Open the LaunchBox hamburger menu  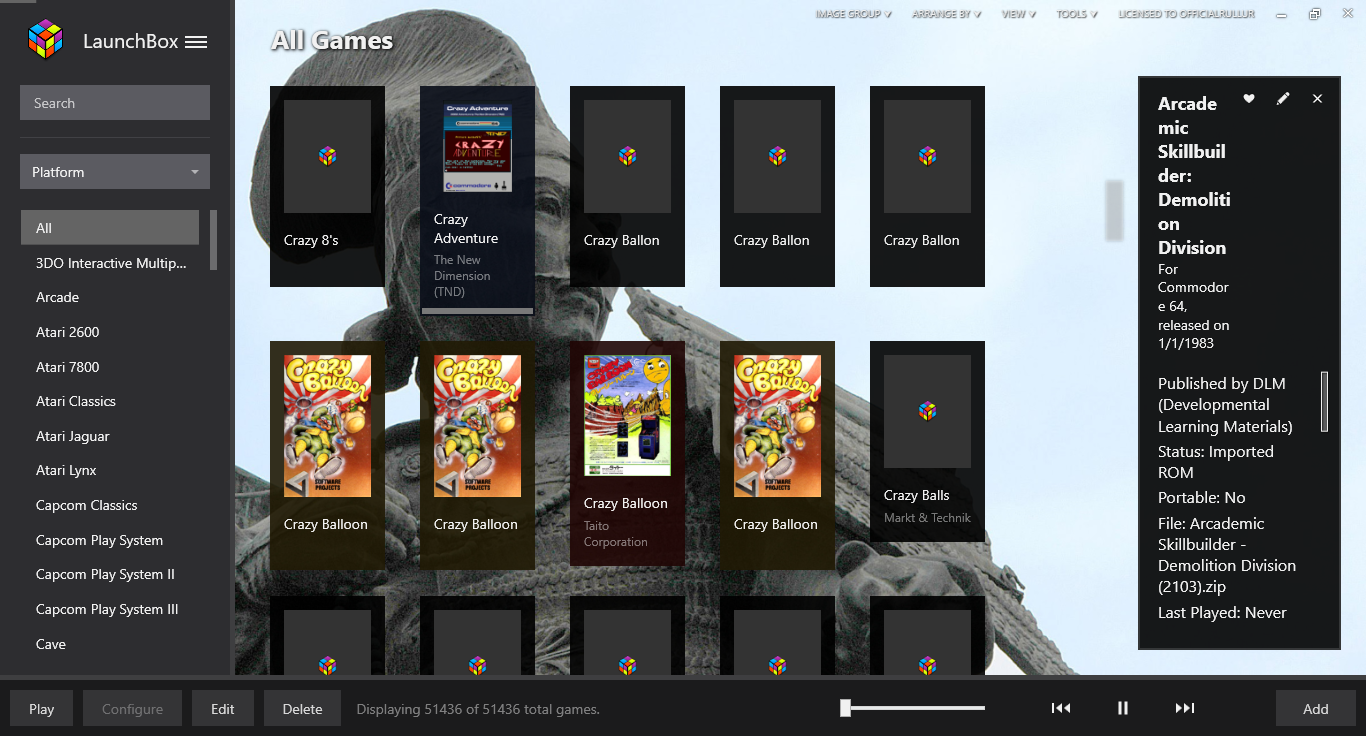tap(196, 42)
